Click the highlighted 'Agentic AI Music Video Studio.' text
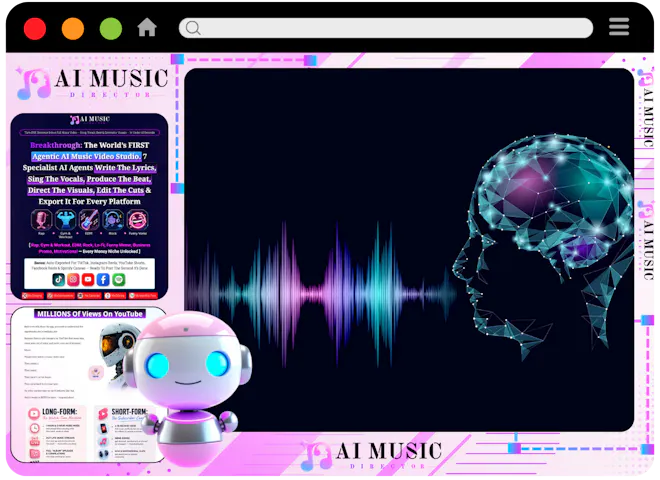This screenshot has width=660, height=480. click(x=86, y=156)
